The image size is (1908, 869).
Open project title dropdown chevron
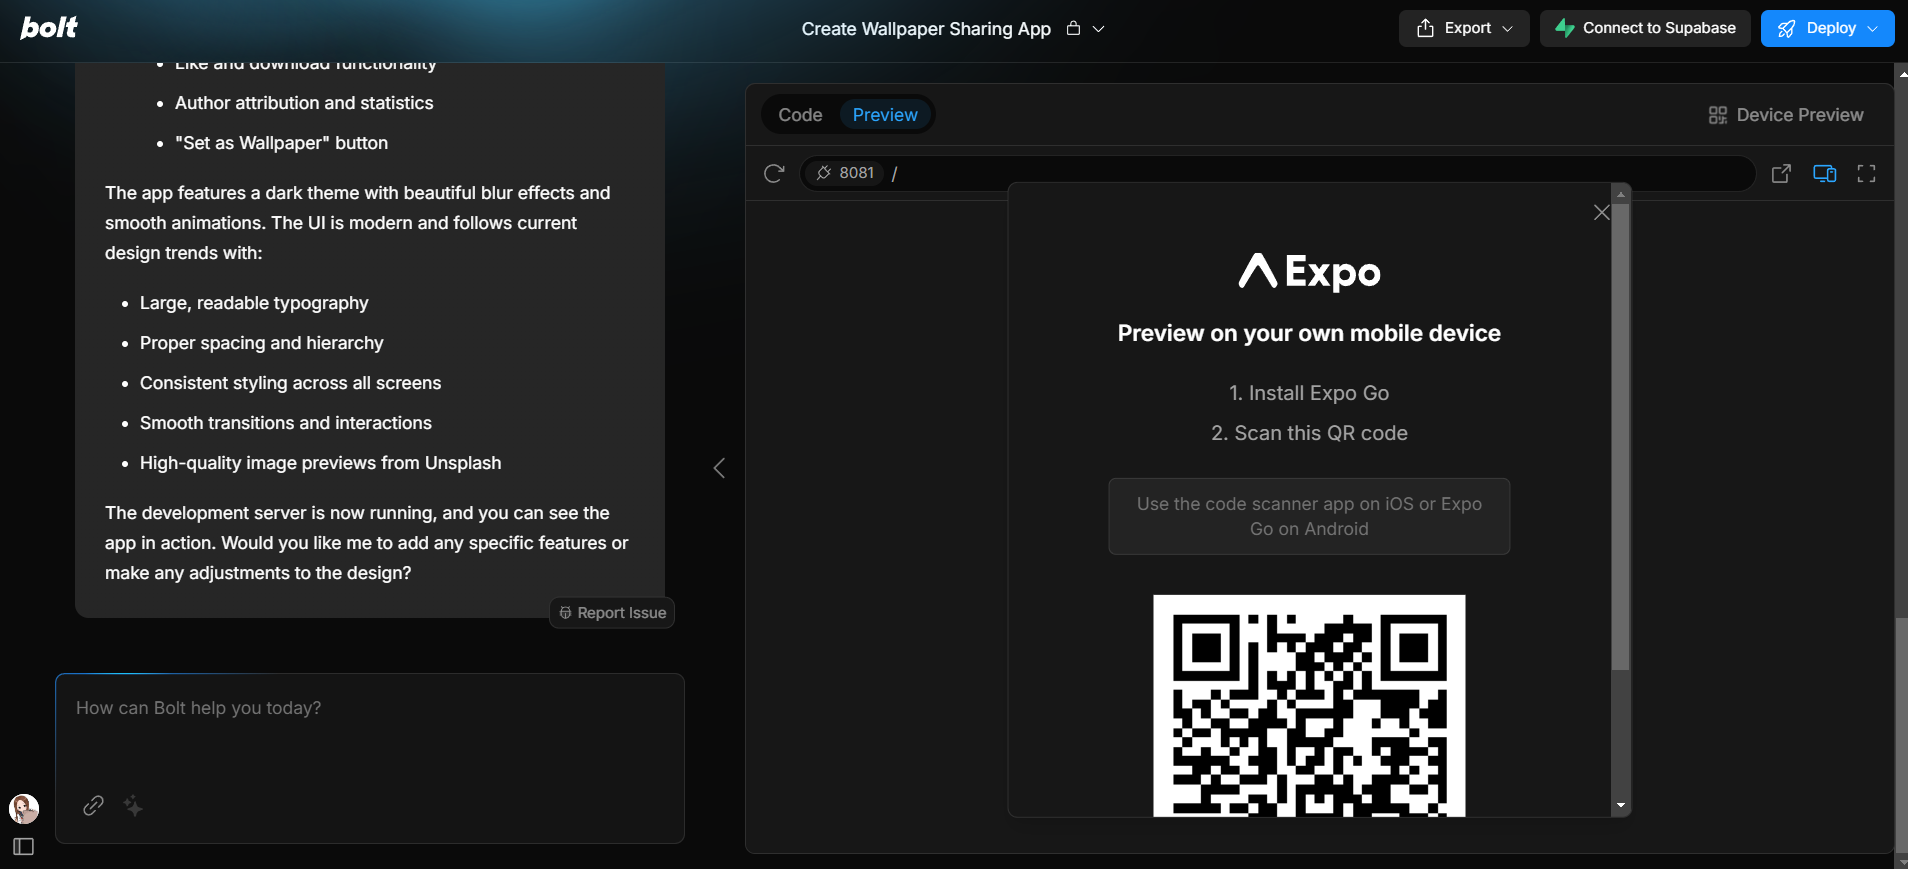(1098, 29)
